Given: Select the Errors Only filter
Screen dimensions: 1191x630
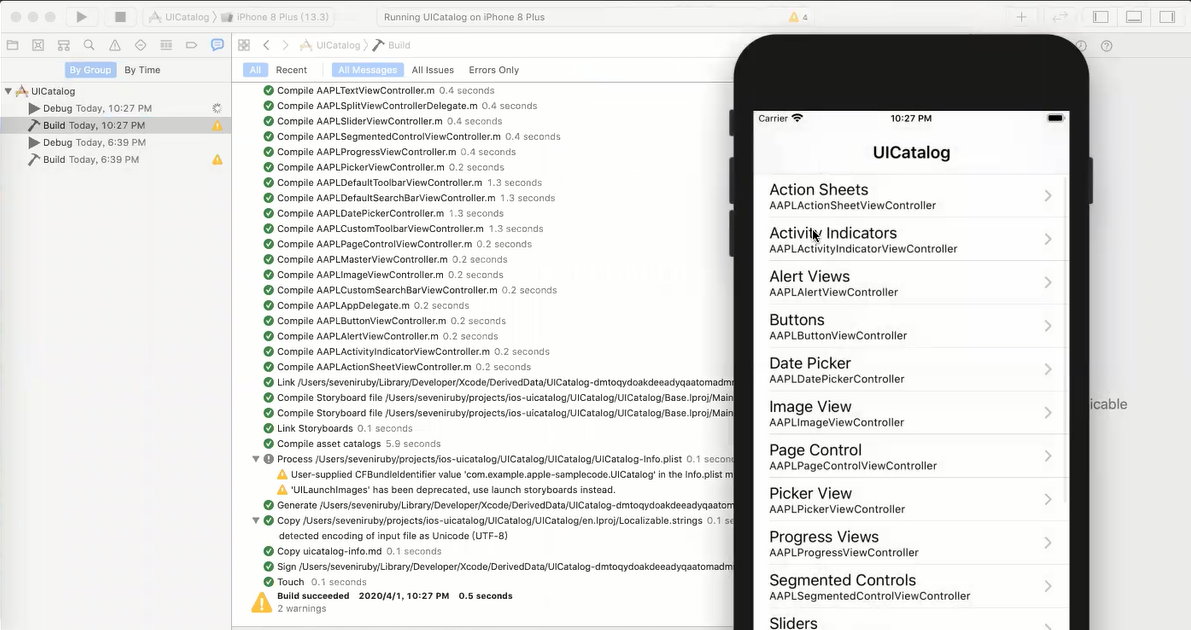Looking at the screenshot, I should coord(494,70).
